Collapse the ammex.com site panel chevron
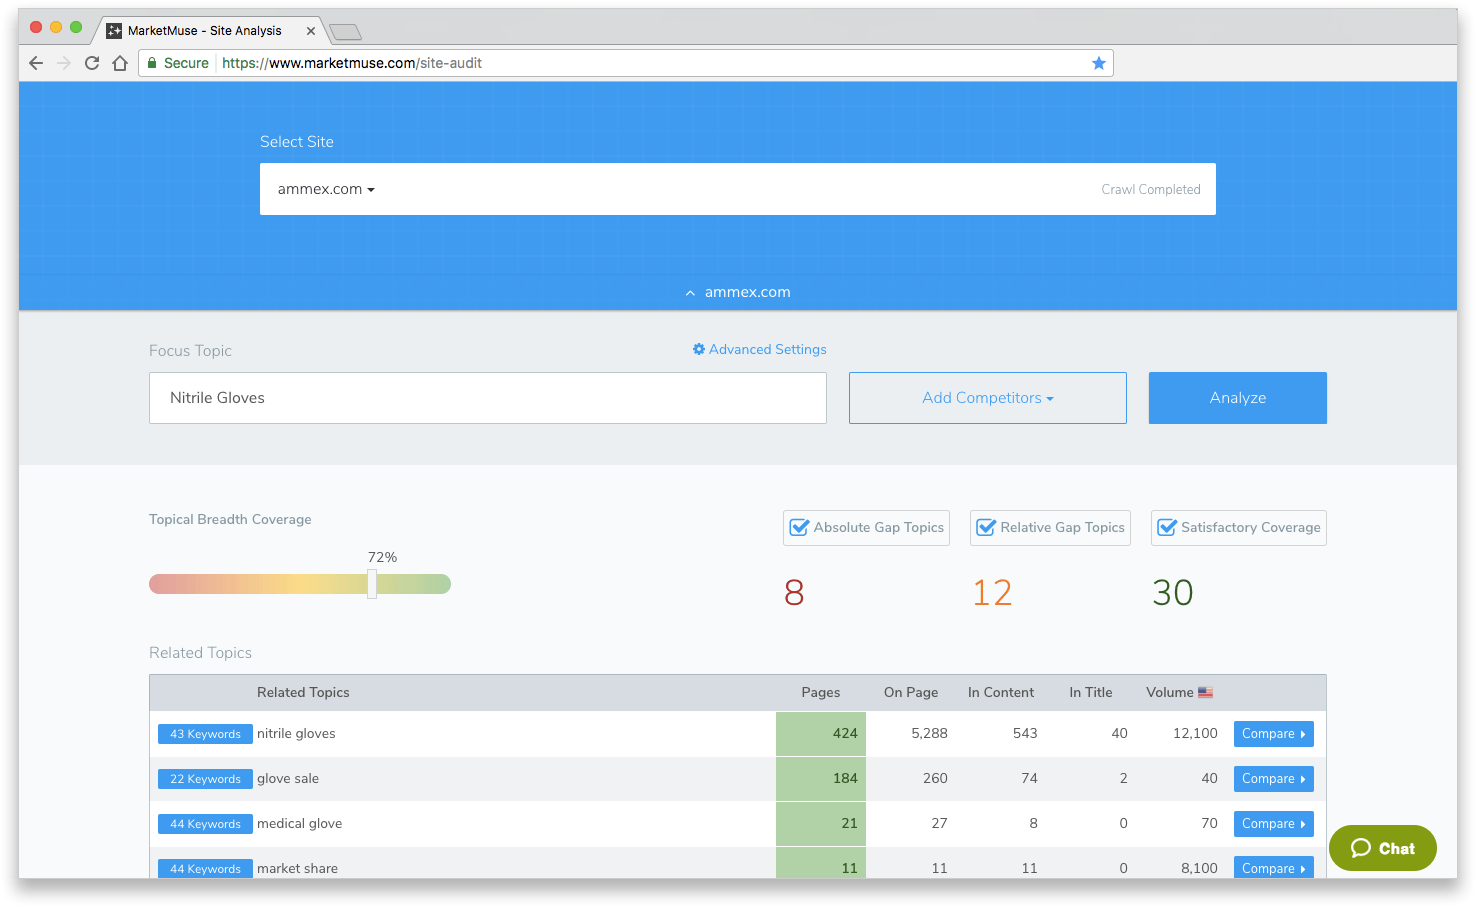The height and width of the screenshot is (907, 1476). [690, 293]
